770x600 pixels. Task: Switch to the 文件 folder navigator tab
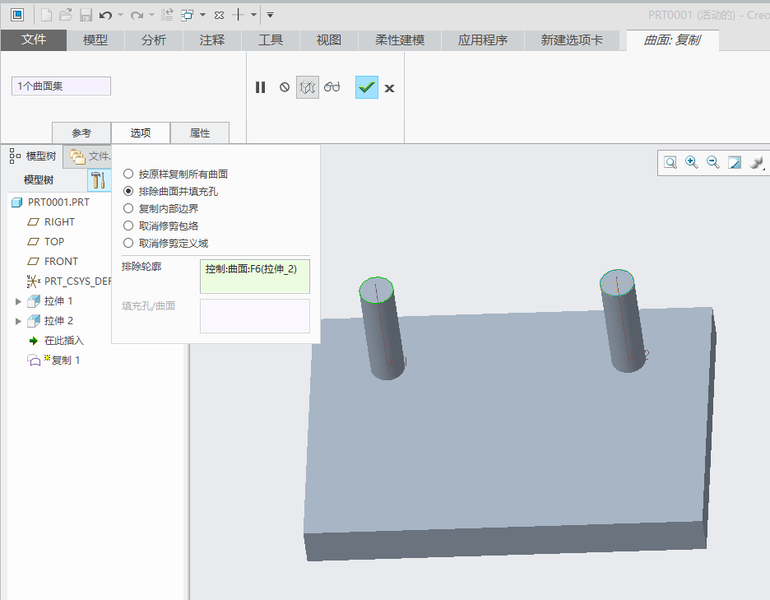tap(89, 157)
